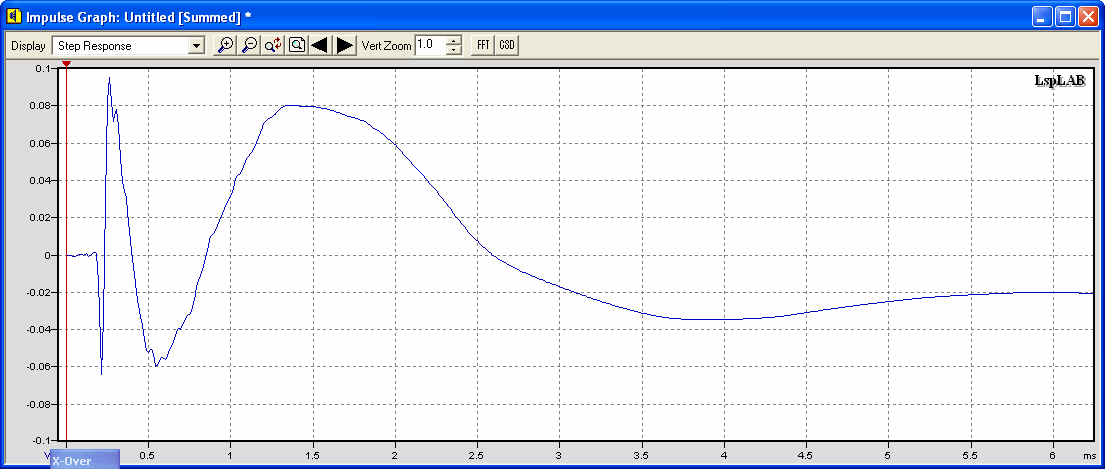
Task: Reset zoom with the magnifier arrows icon
Action: tap(273, 46)
